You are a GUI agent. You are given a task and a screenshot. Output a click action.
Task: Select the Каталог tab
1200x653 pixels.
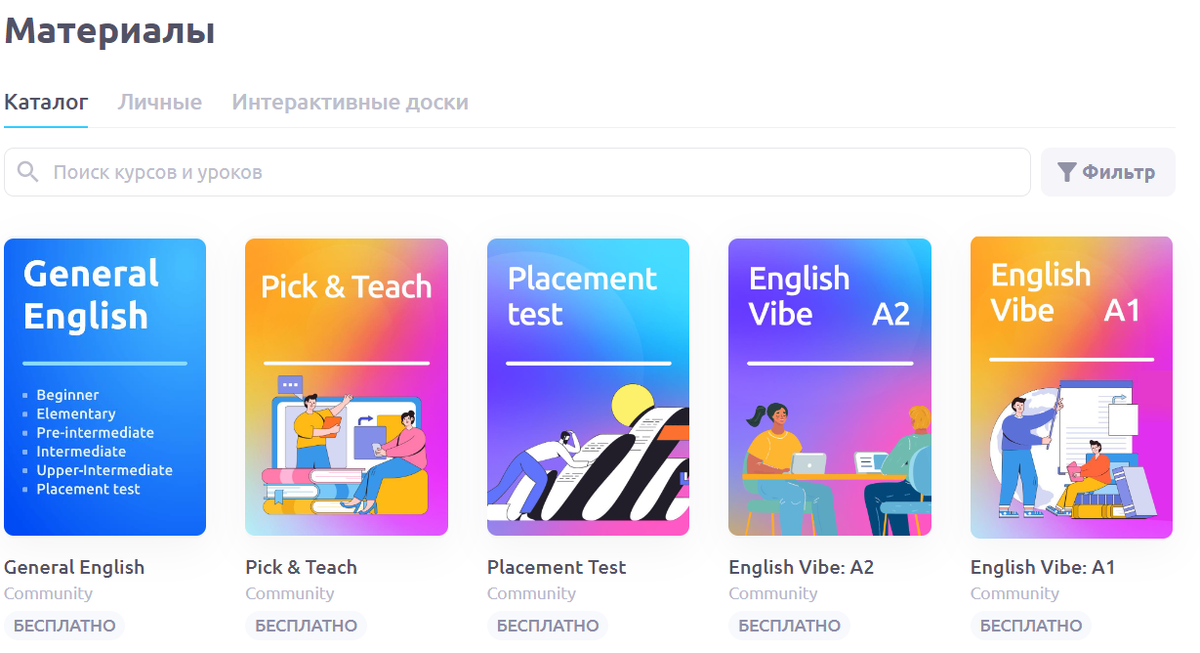click(46, 102)
